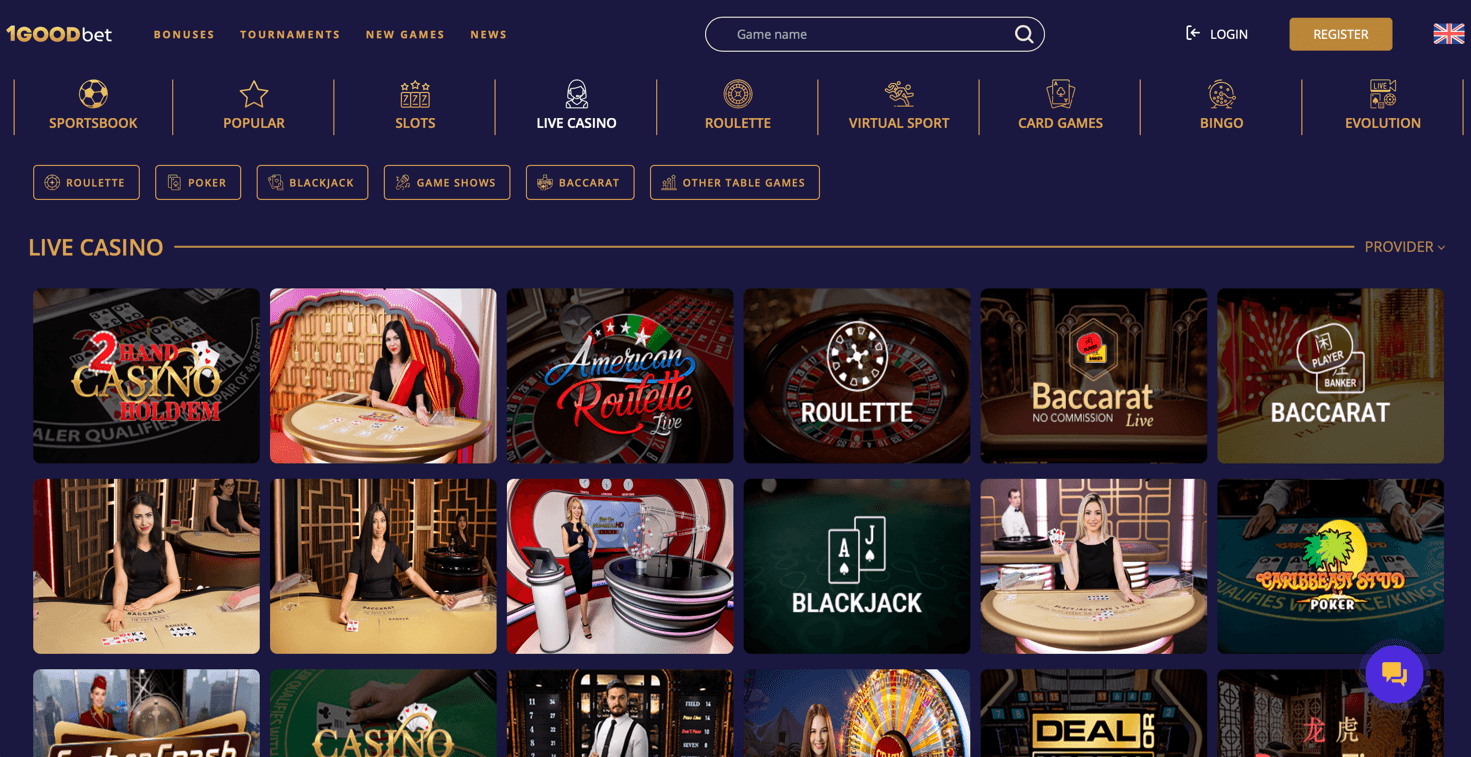Open the Caribbean Stud Poker game
This screenshot has width=1471, height=757.
pyautogui.click(x=1330, y=566)
